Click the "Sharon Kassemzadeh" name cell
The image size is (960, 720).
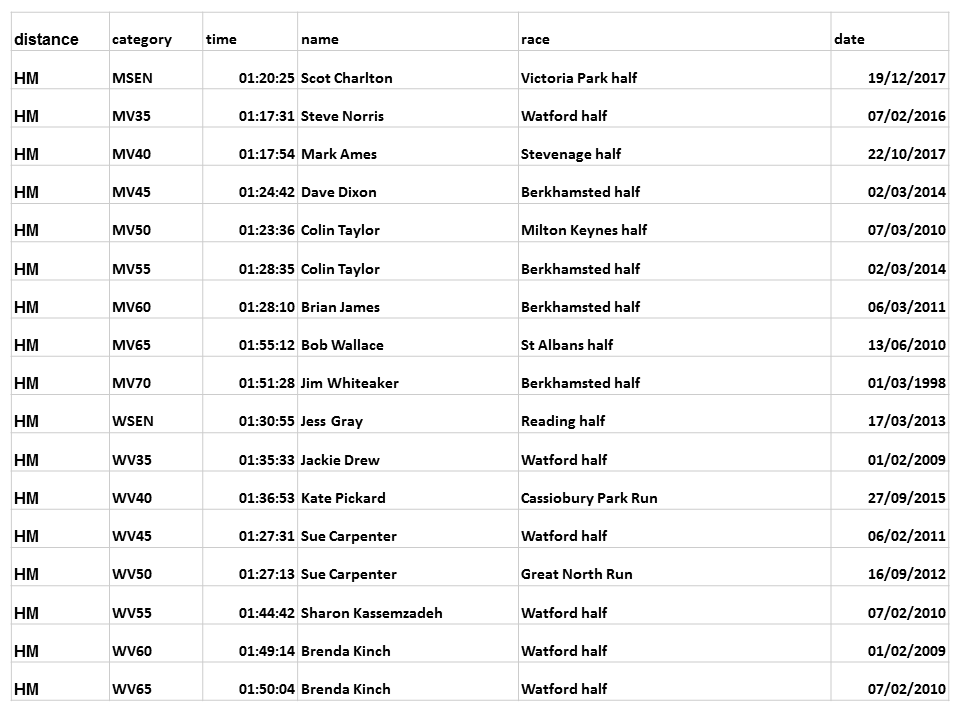coord(372,613)
